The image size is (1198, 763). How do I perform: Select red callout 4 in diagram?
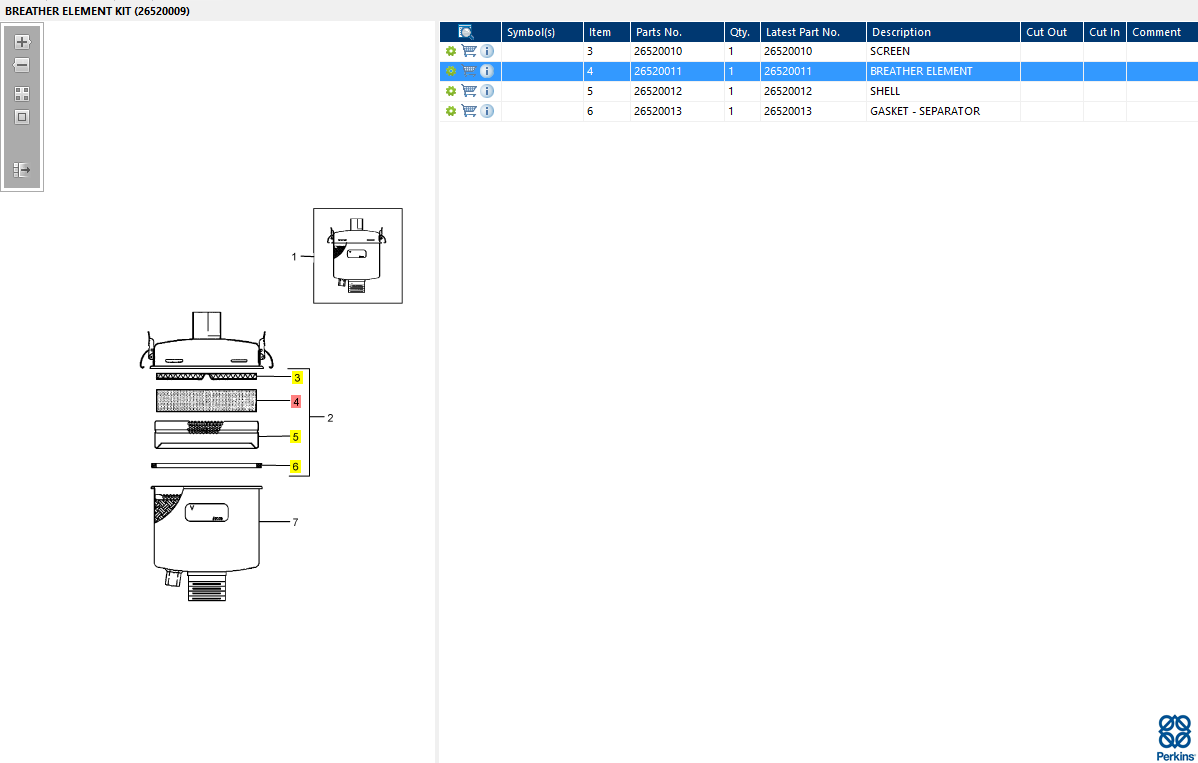coord(296,402)
